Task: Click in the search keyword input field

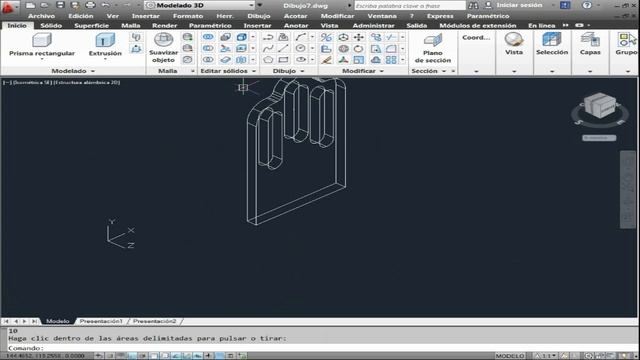Action: coord(410,6)
